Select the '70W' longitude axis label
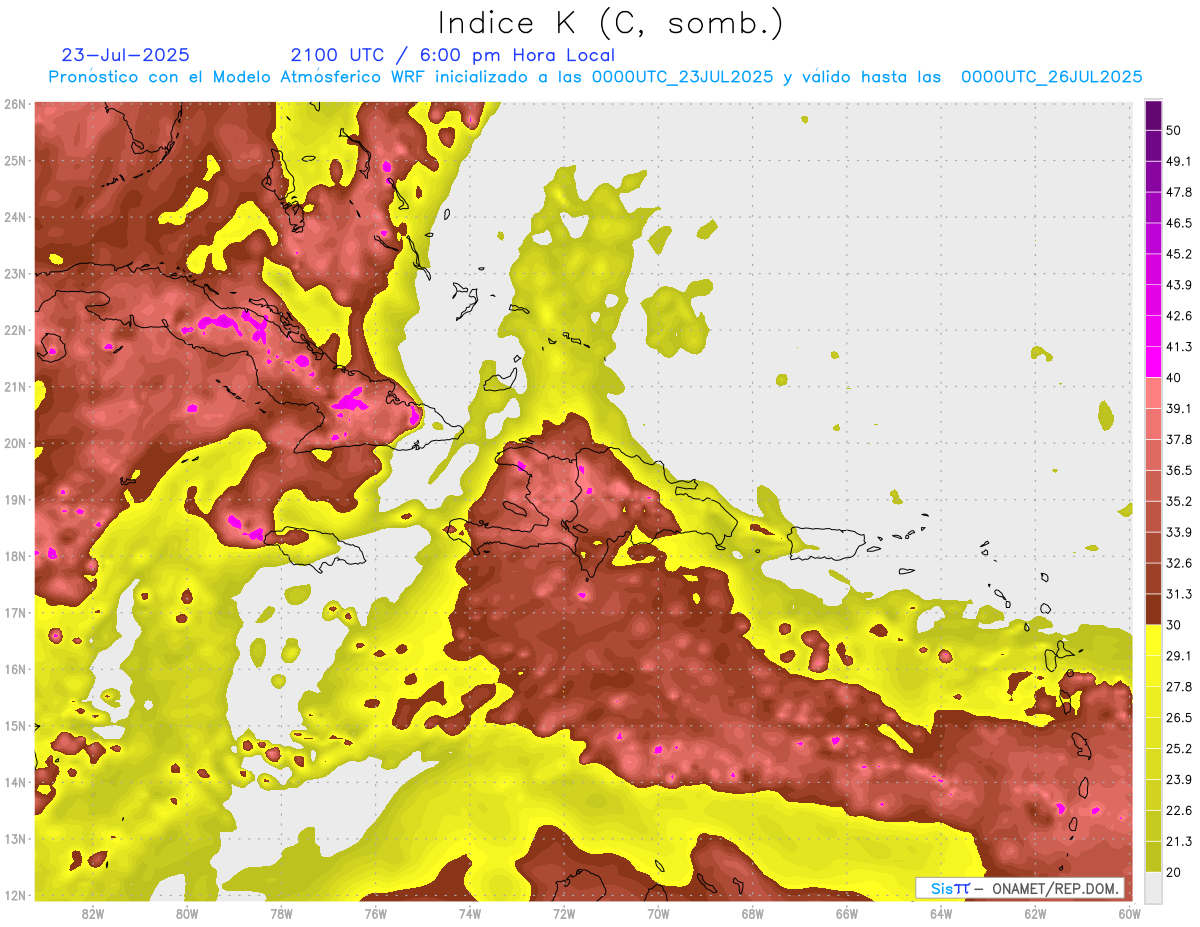 [658, 913]
